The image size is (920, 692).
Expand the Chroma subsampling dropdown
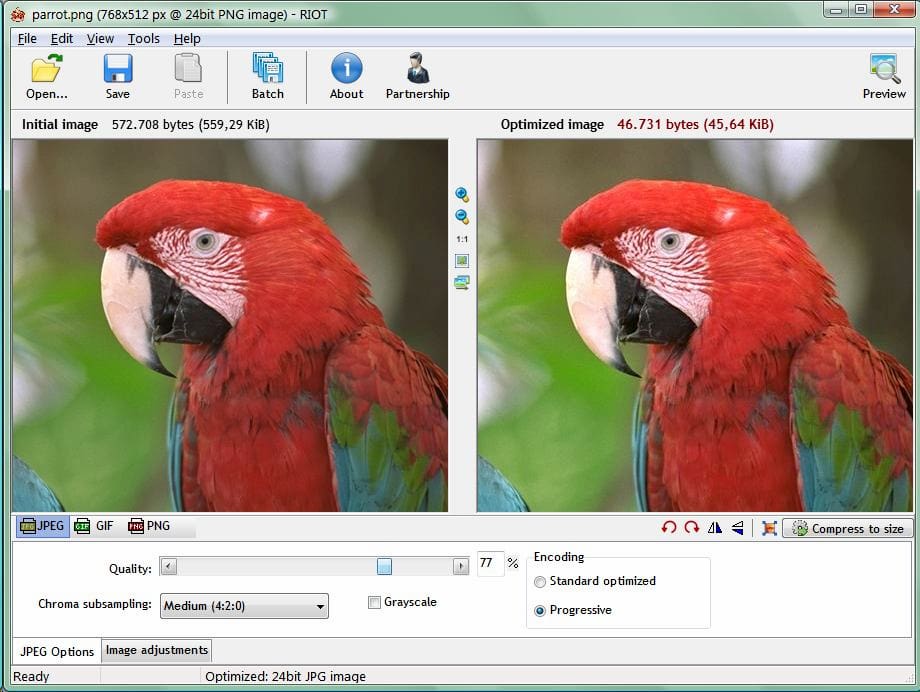tap(244, 606)
